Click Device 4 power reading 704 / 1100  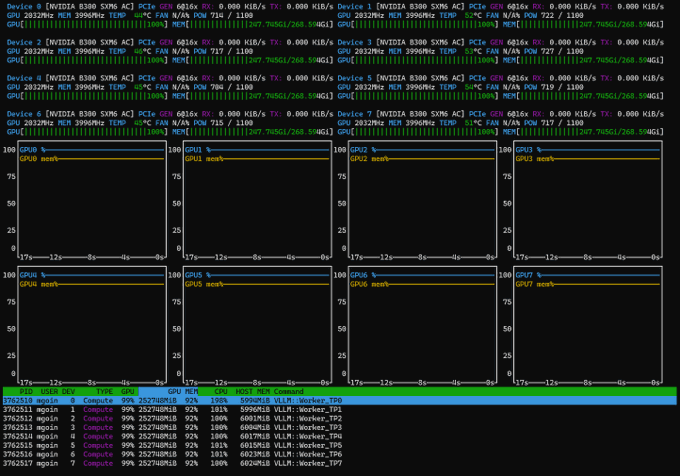232,87
